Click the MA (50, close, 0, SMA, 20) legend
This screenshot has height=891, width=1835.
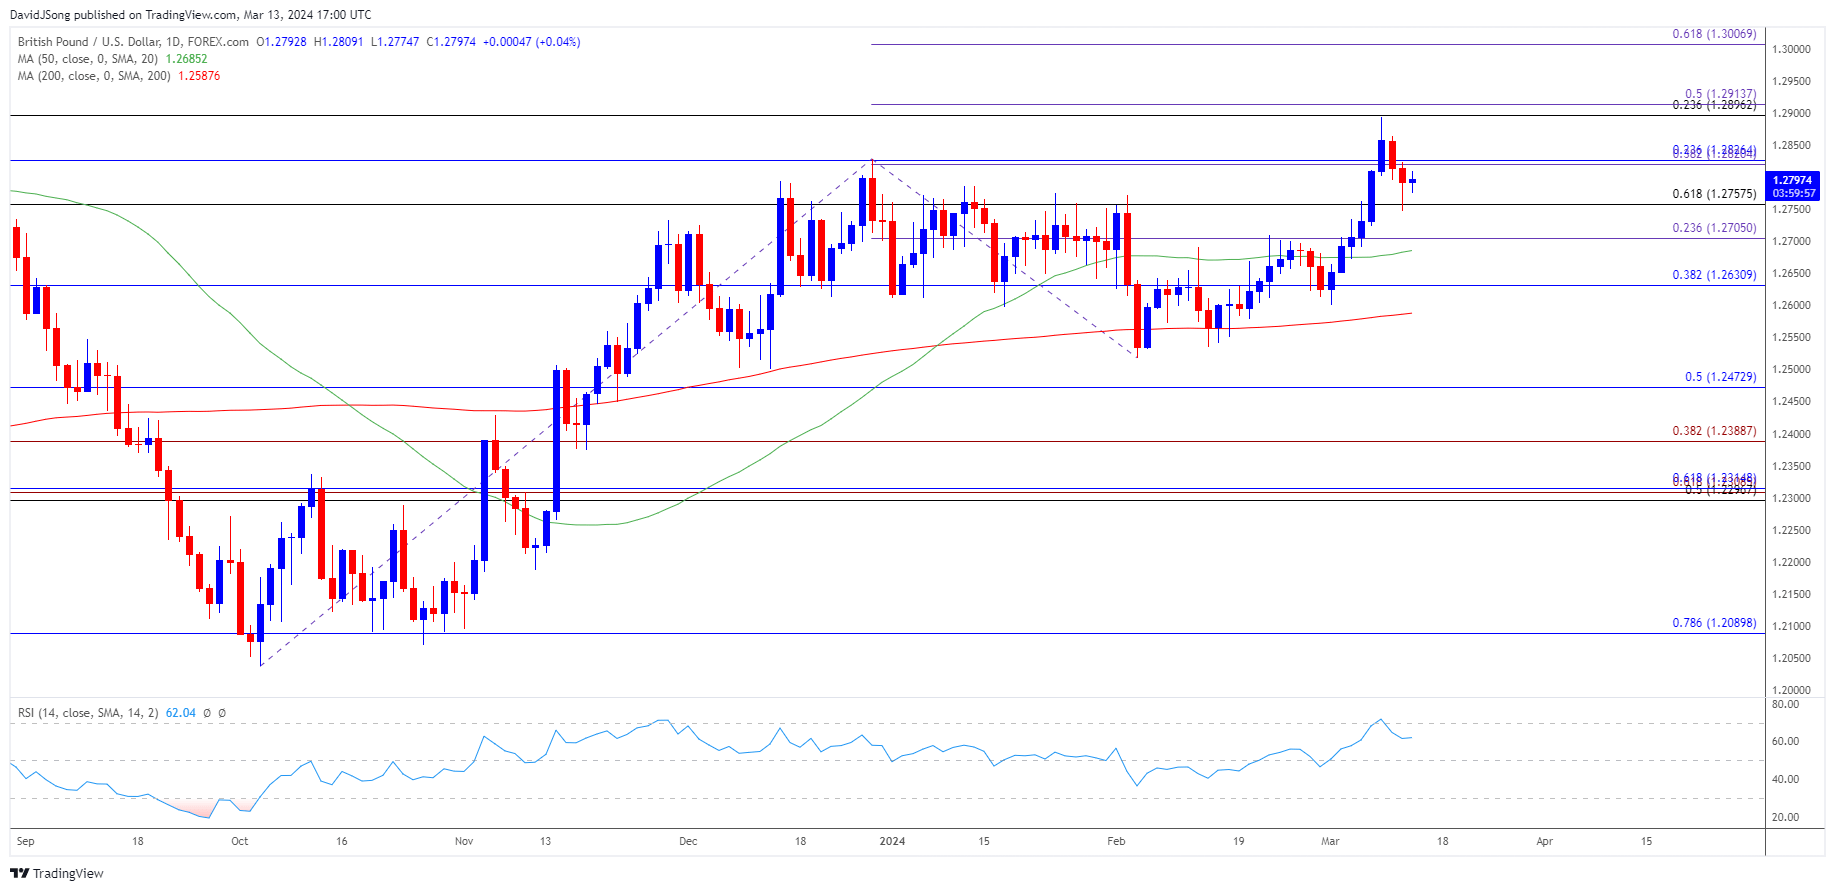89,59
